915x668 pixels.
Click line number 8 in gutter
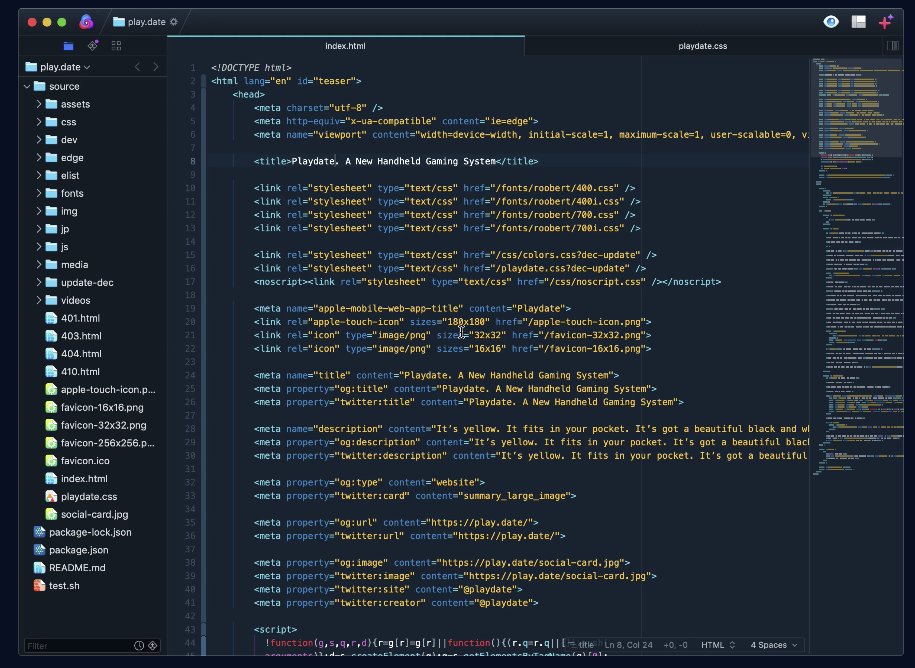click(193, 162)
